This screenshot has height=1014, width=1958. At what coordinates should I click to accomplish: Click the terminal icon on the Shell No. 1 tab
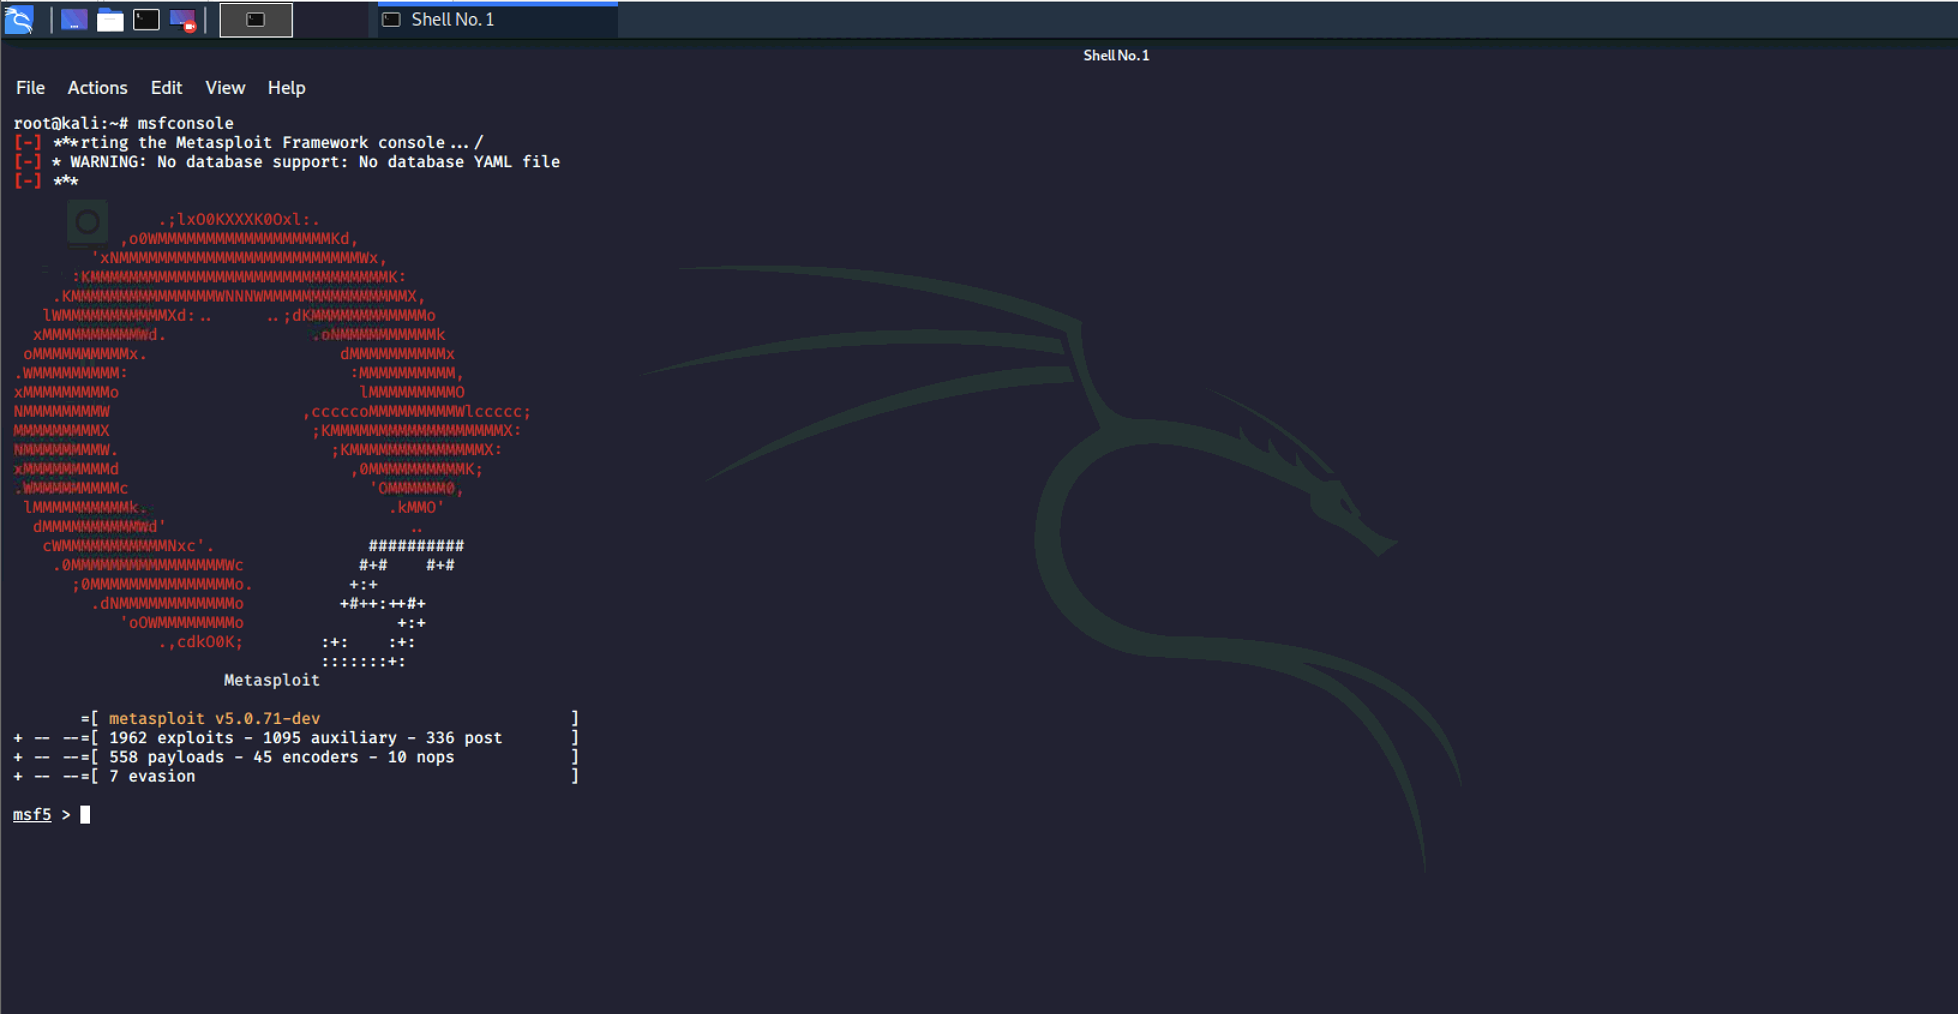(x=390, y=19)
